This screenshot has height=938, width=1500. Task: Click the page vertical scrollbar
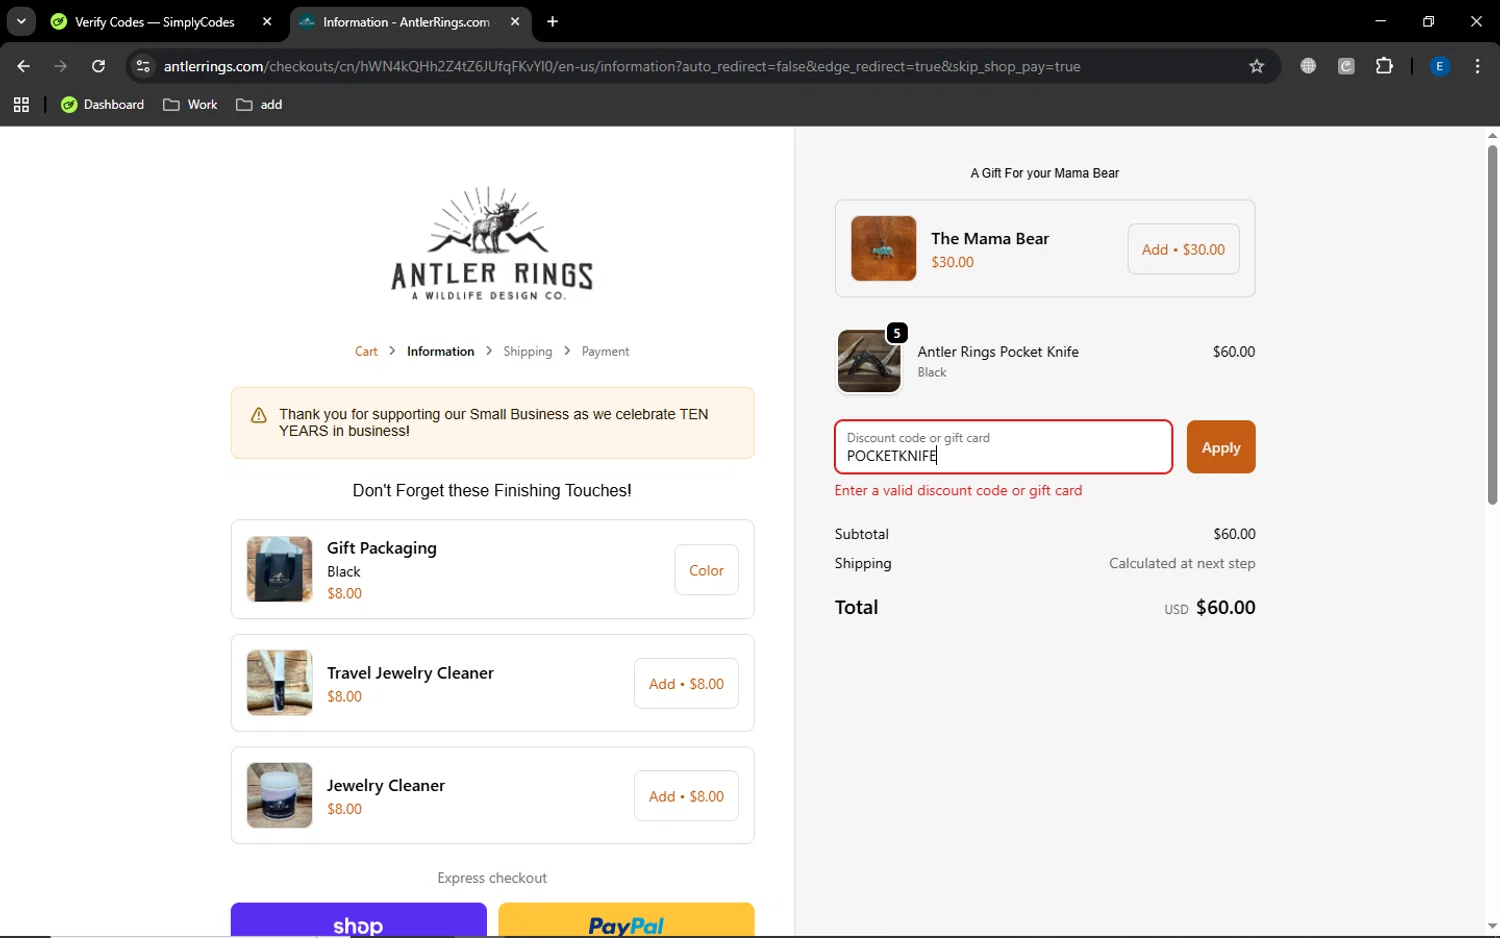pos(1492,325)
